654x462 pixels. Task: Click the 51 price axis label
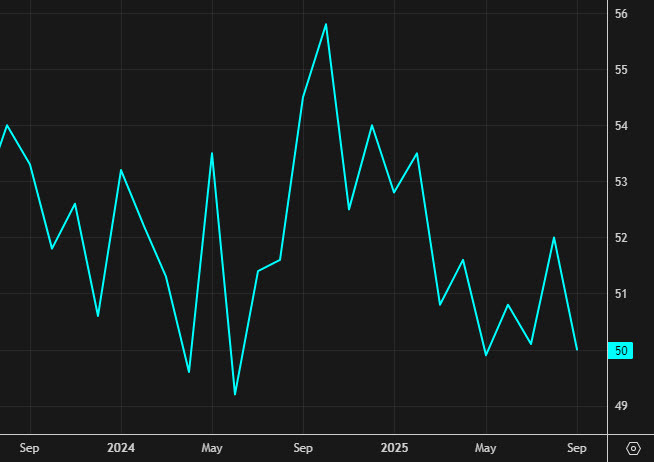621,294
